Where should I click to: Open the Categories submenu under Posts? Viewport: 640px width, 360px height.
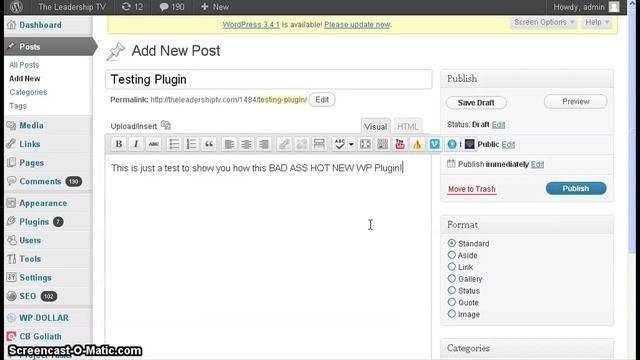coord(28,92)
